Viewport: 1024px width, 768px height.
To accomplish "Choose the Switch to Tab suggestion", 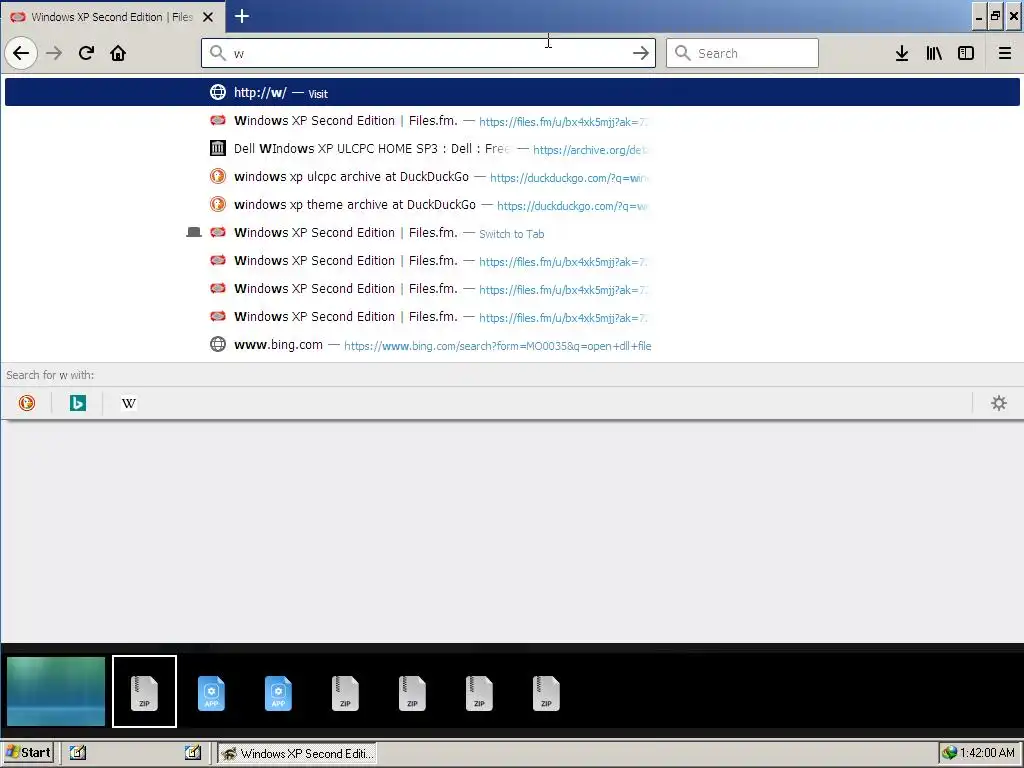I will coord(512,232).
